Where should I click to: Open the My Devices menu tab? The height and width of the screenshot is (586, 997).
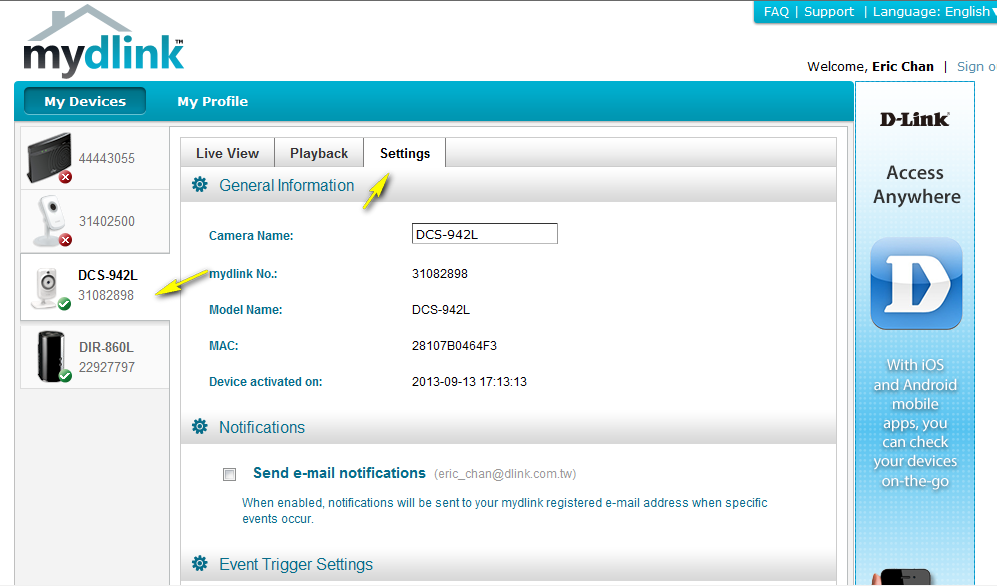click(x=85, y=101)
